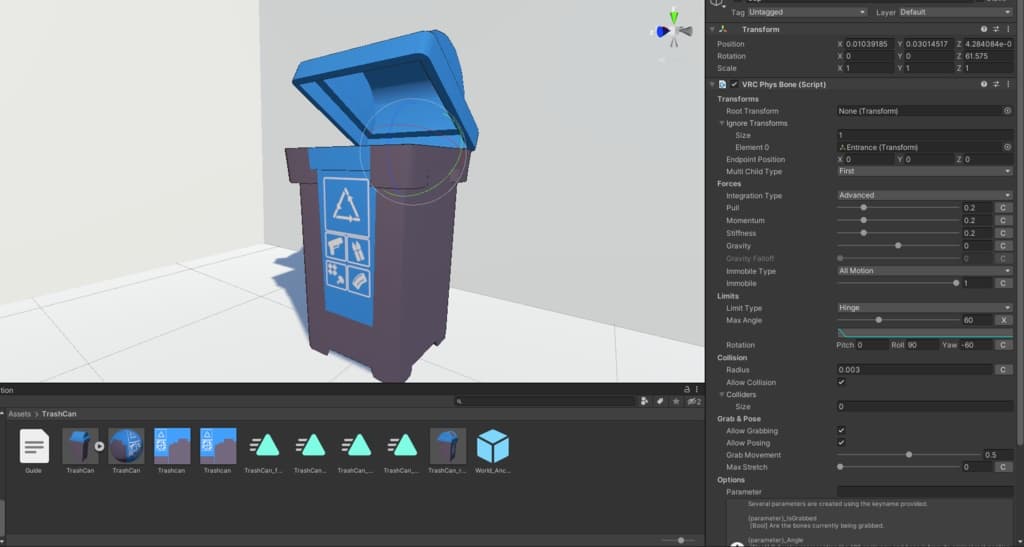This screenshot has height=547, width=1024.
Task: Select the material sphere TrashCan asset
Action: pos(126,446)
